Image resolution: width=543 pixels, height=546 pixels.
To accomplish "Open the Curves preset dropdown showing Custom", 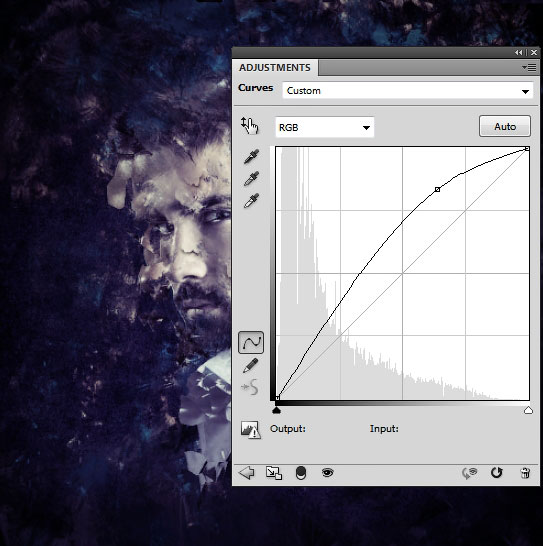I will click(x=408, y=91).
